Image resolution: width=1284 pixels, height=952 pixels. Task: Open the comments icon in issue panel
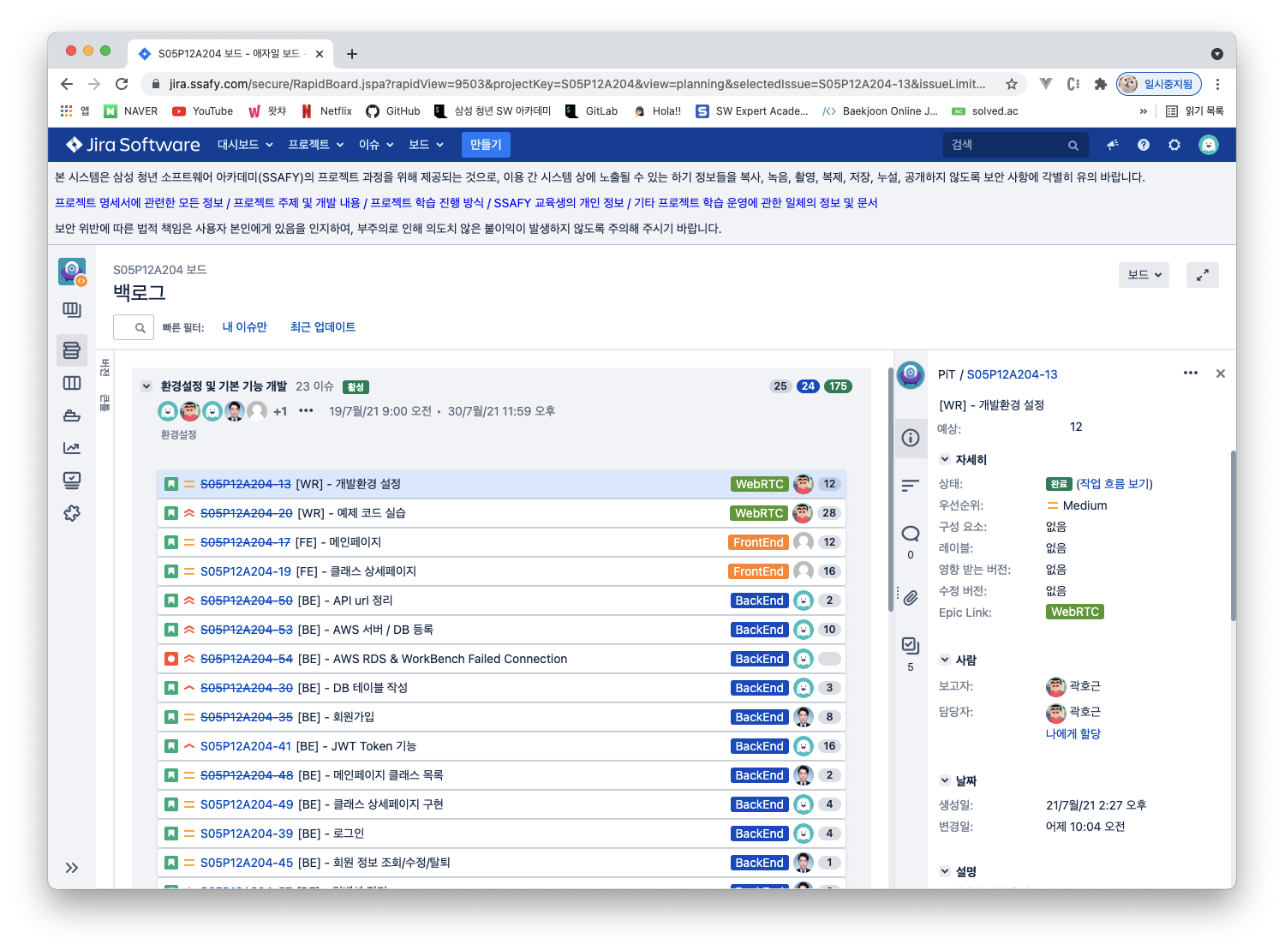[x=910, y=533]
